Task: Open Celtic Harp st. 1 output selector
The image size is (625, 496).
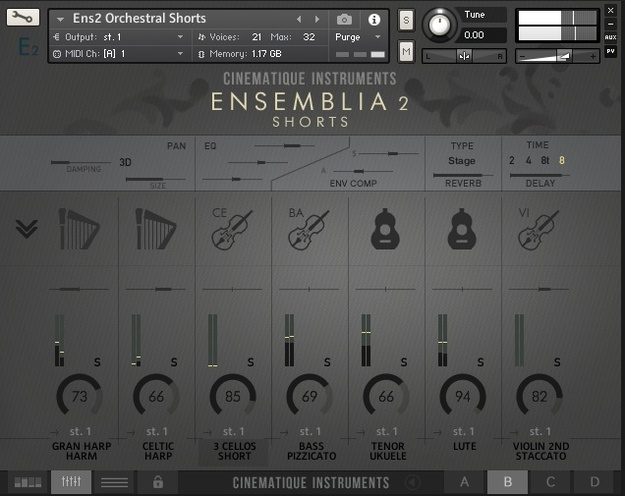Action: pyautogui.click(x=157, y=431)
